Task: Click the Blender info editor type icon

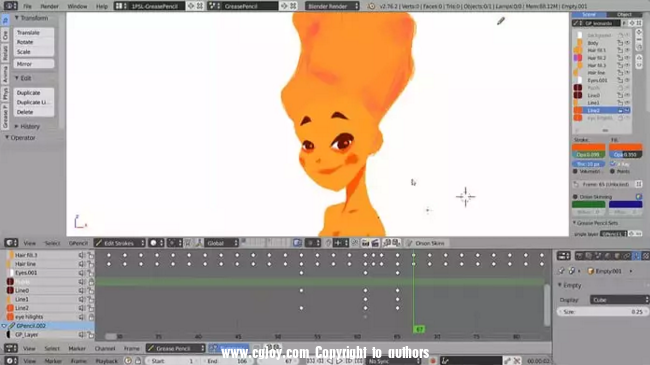Action: coord(10,6)
